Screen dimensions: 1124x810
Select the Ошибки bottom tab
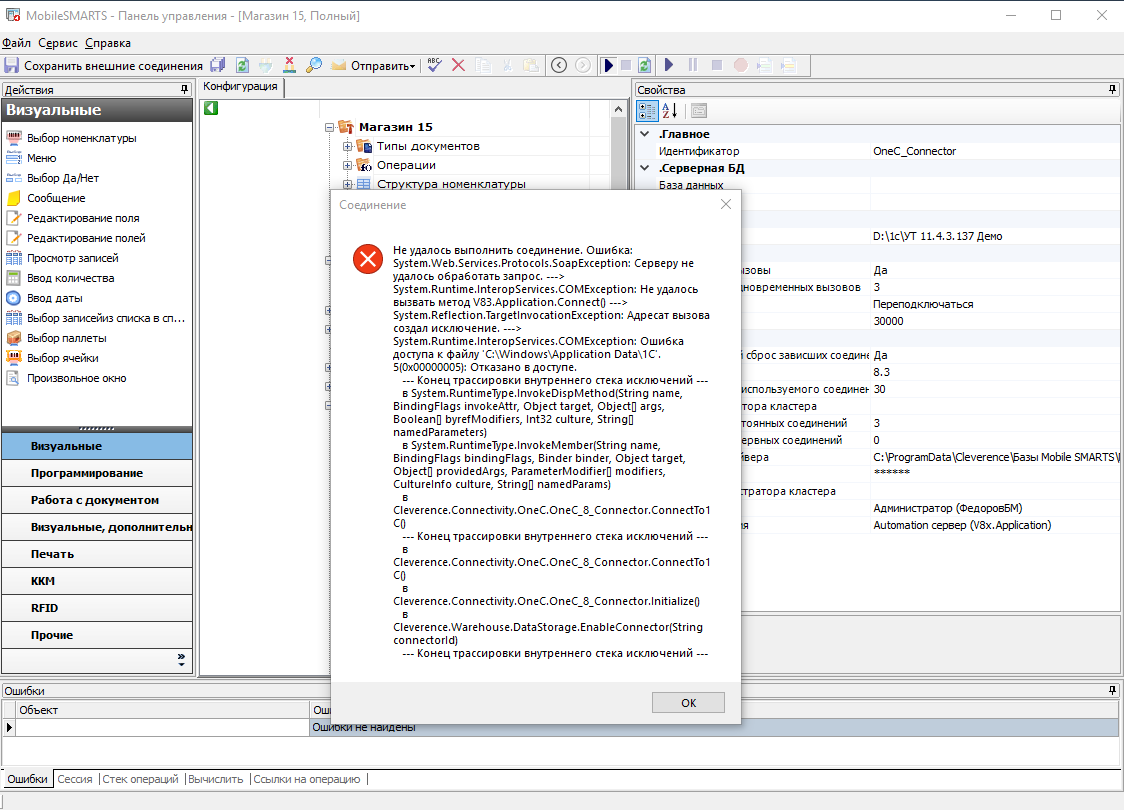27,779
